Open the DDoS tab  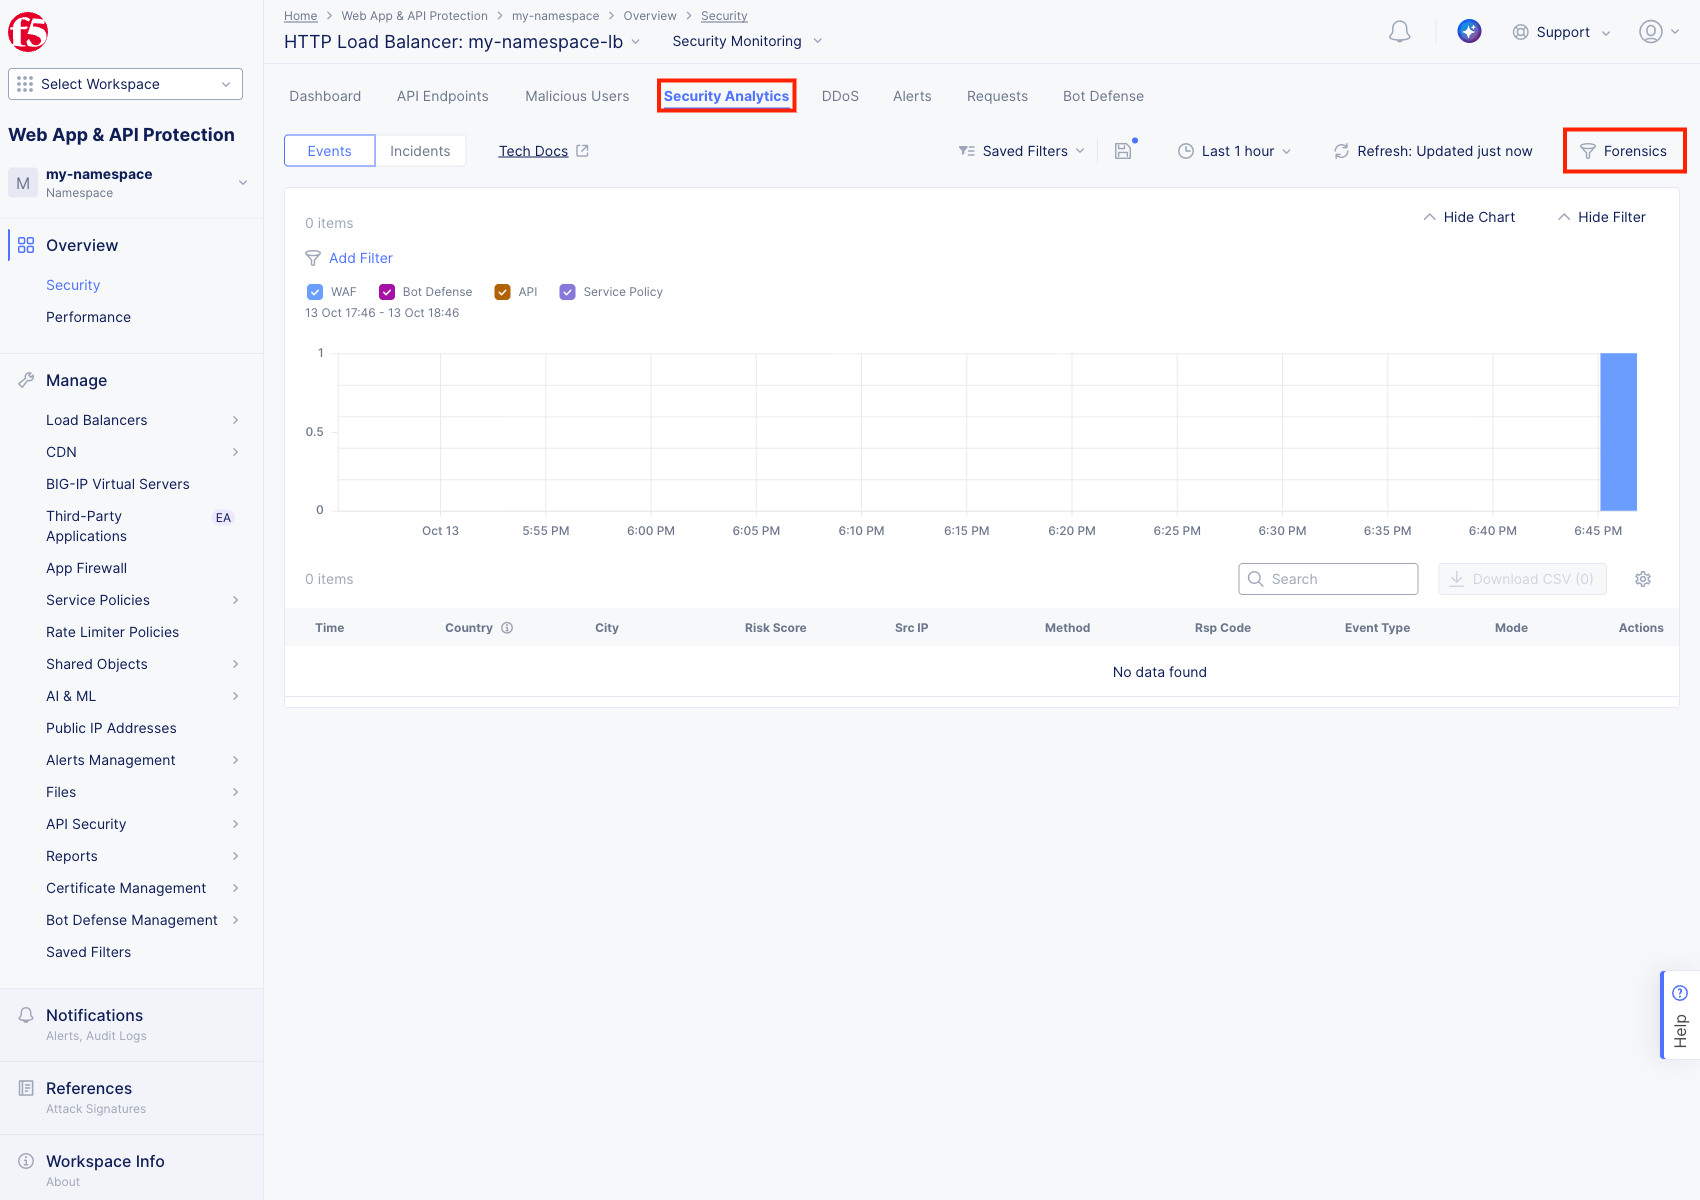(x=840, y=96)
